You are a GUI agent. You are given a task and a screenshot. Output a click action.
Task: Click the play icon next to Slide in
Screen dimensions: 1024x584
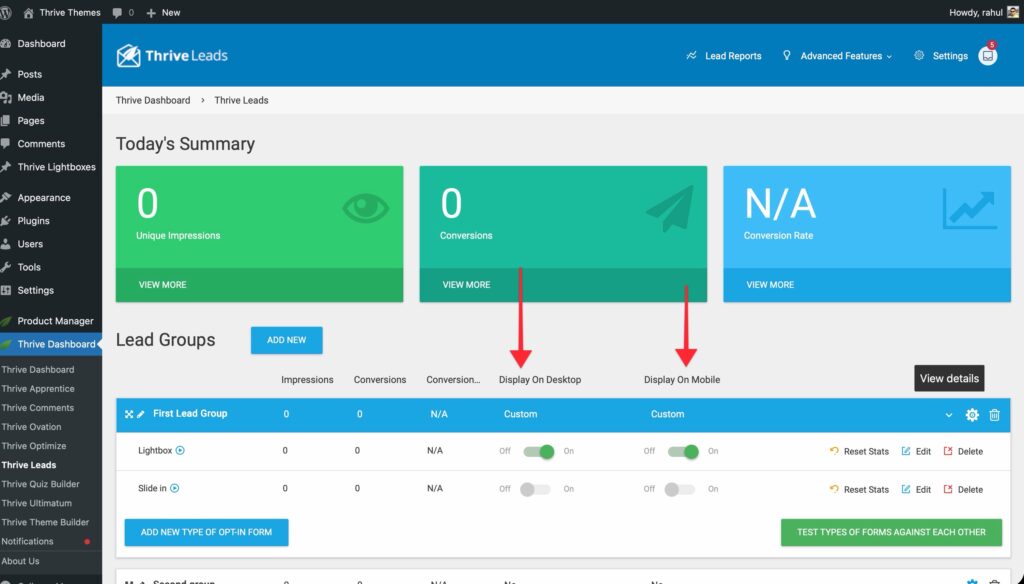pyautogui.click(x=175, y=489)
